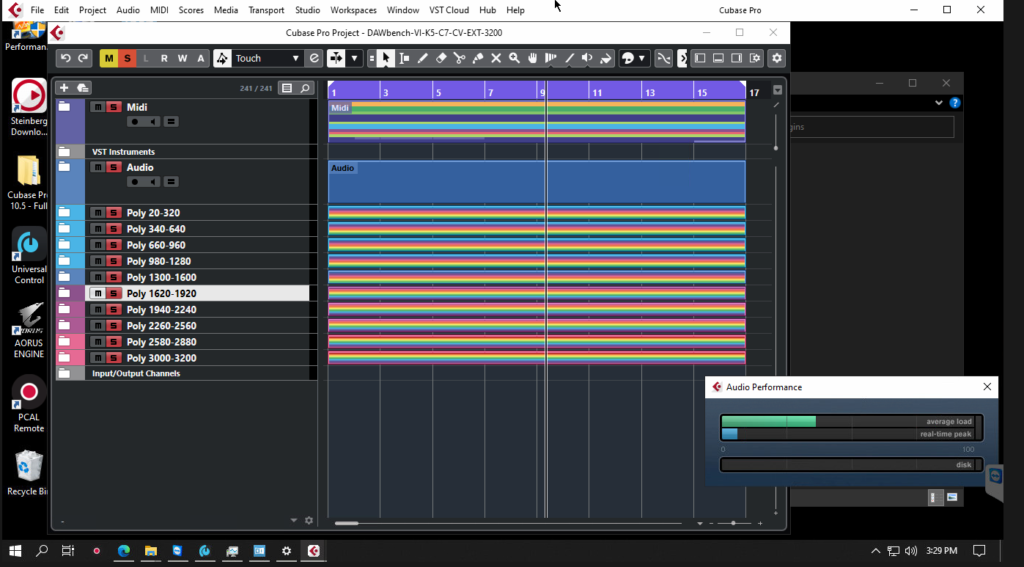Click the Redo arrow in toolbar
The height and width of the screenshot is (567, 1024).
coord(83,58)
